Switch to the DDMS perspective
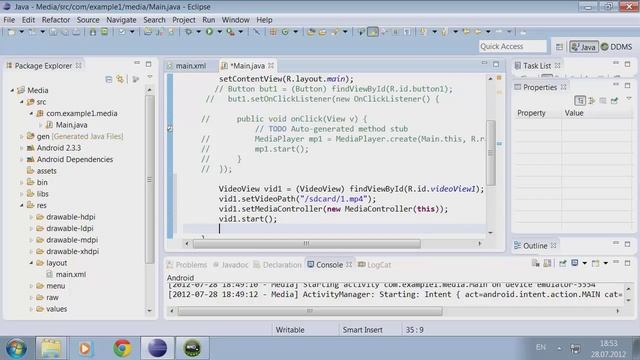 click(x=617, y=47)
